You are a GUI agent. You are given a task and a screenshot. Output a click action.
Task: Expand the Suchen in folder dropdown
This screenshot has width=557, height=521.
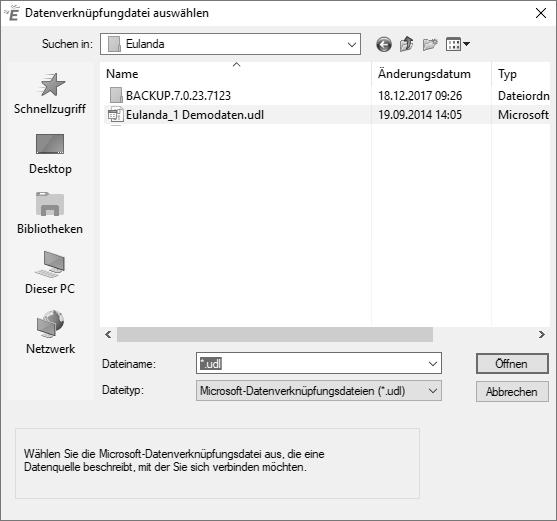point(352,44)
